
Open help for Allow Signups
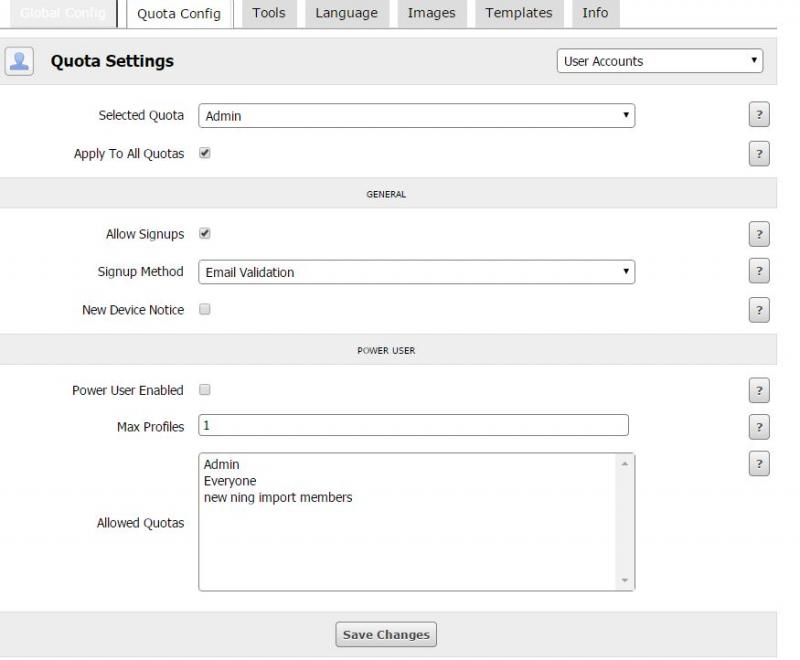(759, 234)
